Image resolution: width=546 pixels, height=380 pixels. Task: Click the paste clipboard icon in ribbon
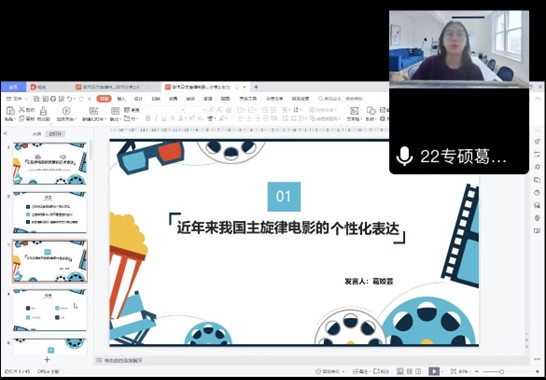[10, 111]
